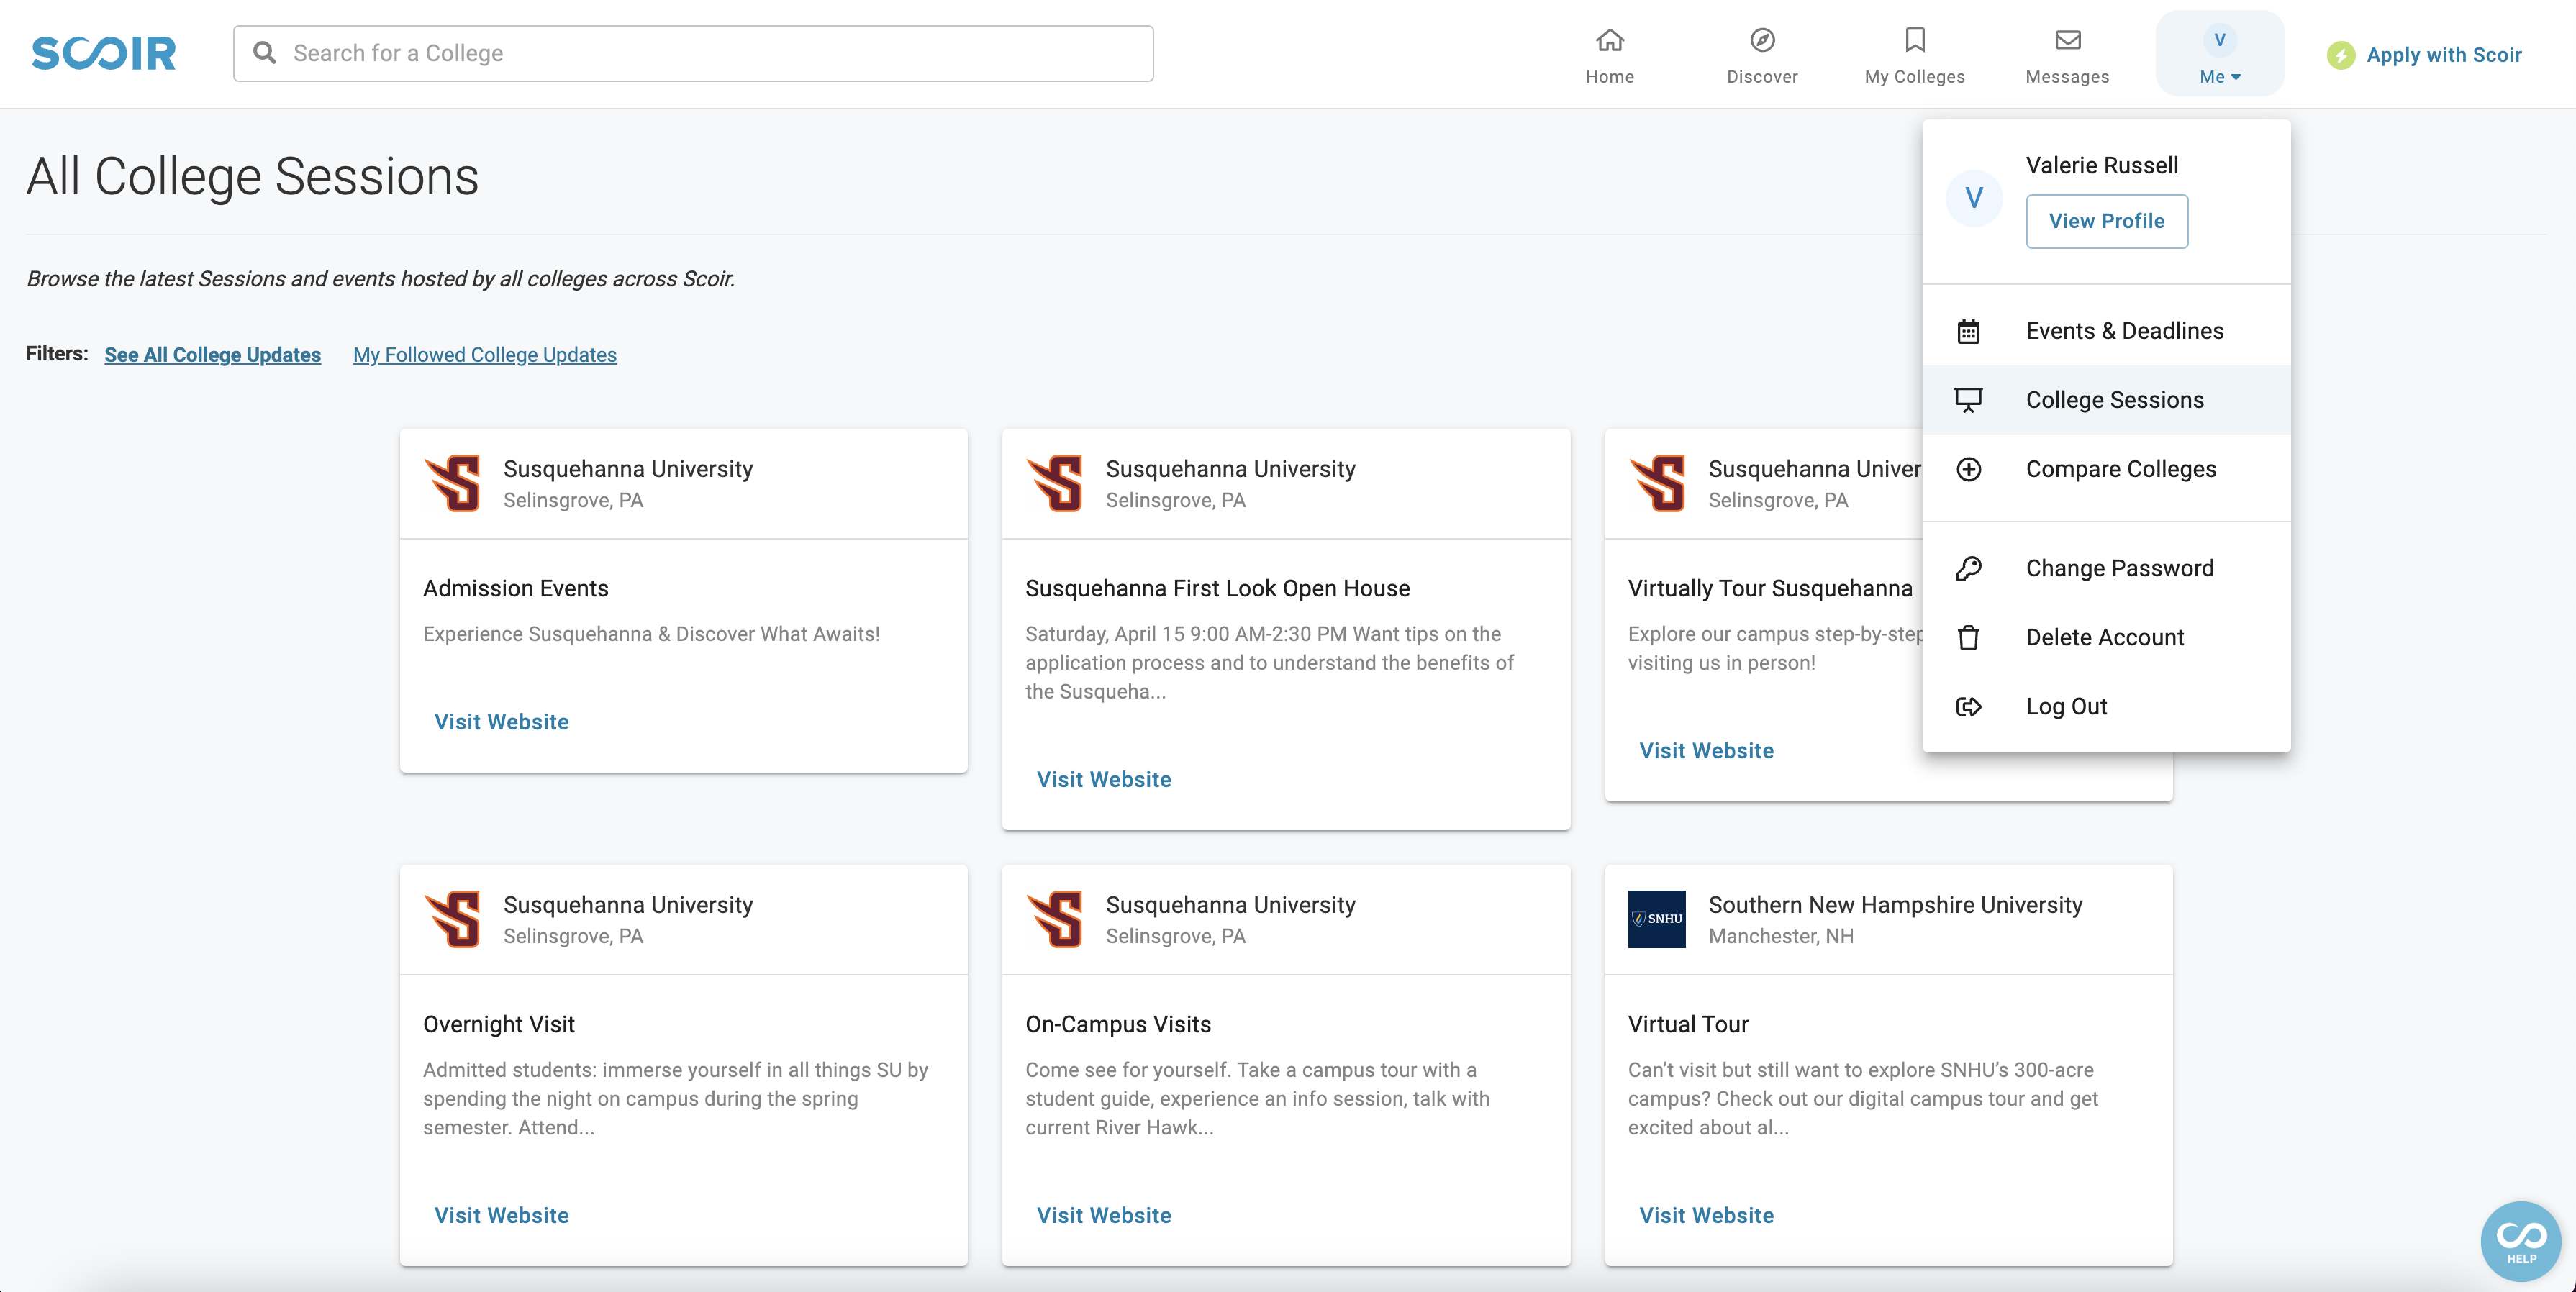Screen dimensions: 2576x1292
Task: Click the Delete Account trash icon
Action: tap(1968, 637)
